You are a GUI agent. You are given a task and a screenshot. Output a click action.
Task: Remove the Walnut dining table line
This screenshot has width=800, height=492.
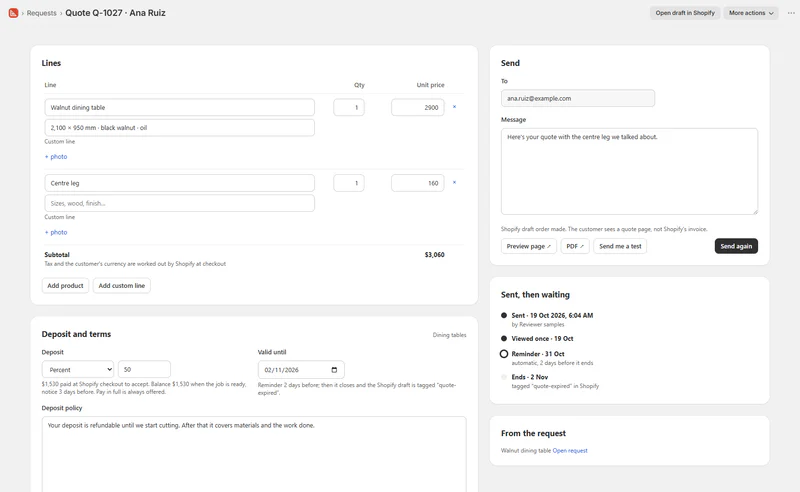click(x=454, y=107)
